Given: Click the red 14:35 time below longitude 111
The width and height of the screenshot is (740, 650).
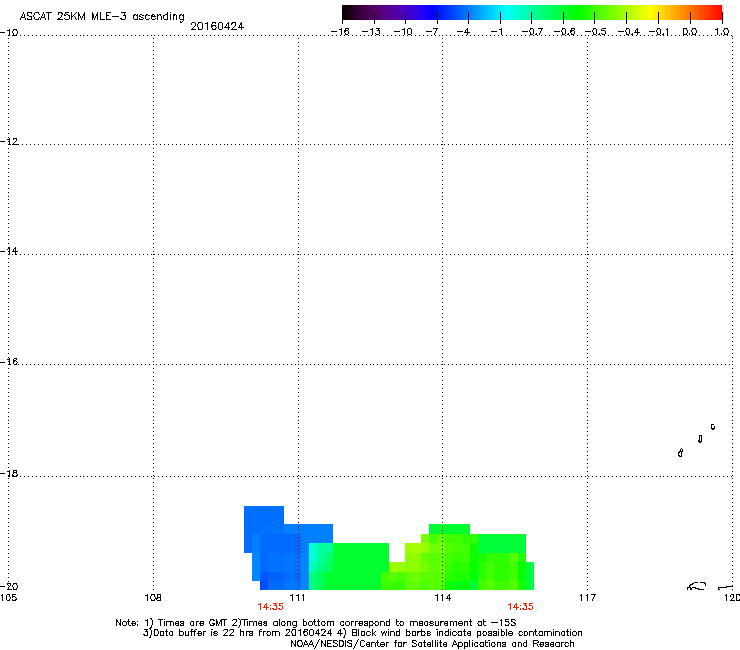Looking at the screenshot, I should (x=270, y=607).
